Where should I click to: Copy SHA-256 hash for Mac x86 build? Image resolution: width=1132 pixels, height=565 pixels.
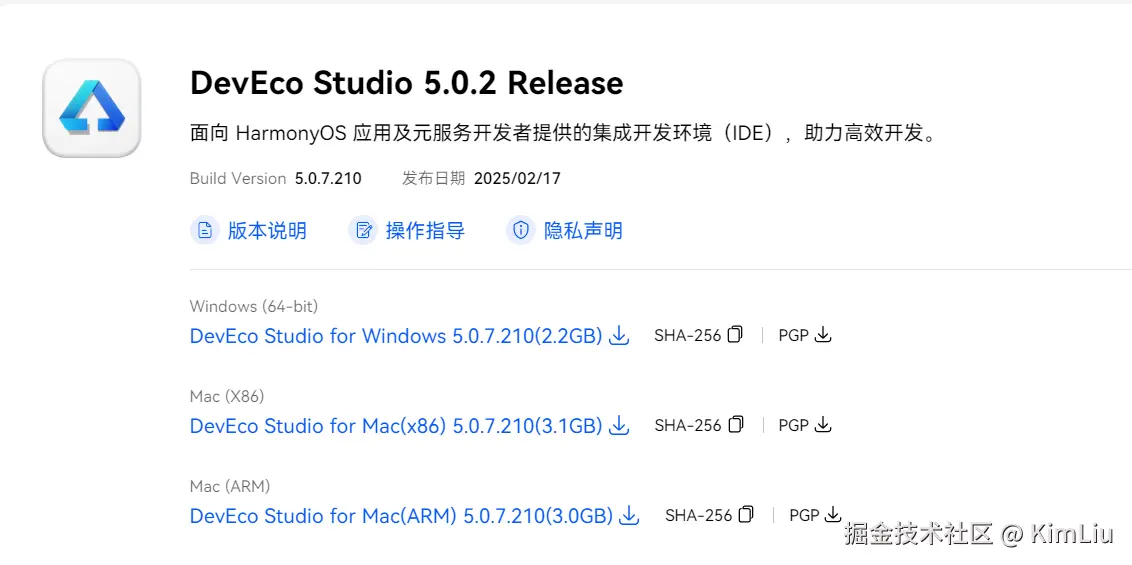pos(736,425)
